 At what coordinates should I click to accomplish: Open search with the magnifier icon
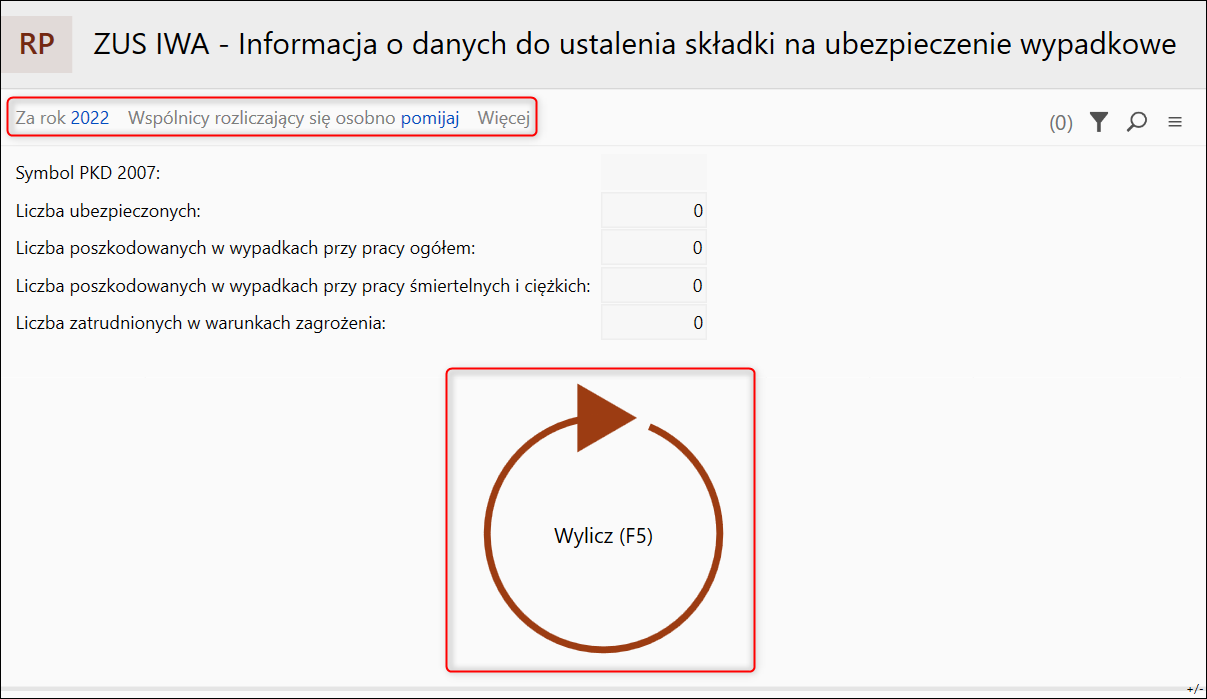click(x=1136, y=122)
